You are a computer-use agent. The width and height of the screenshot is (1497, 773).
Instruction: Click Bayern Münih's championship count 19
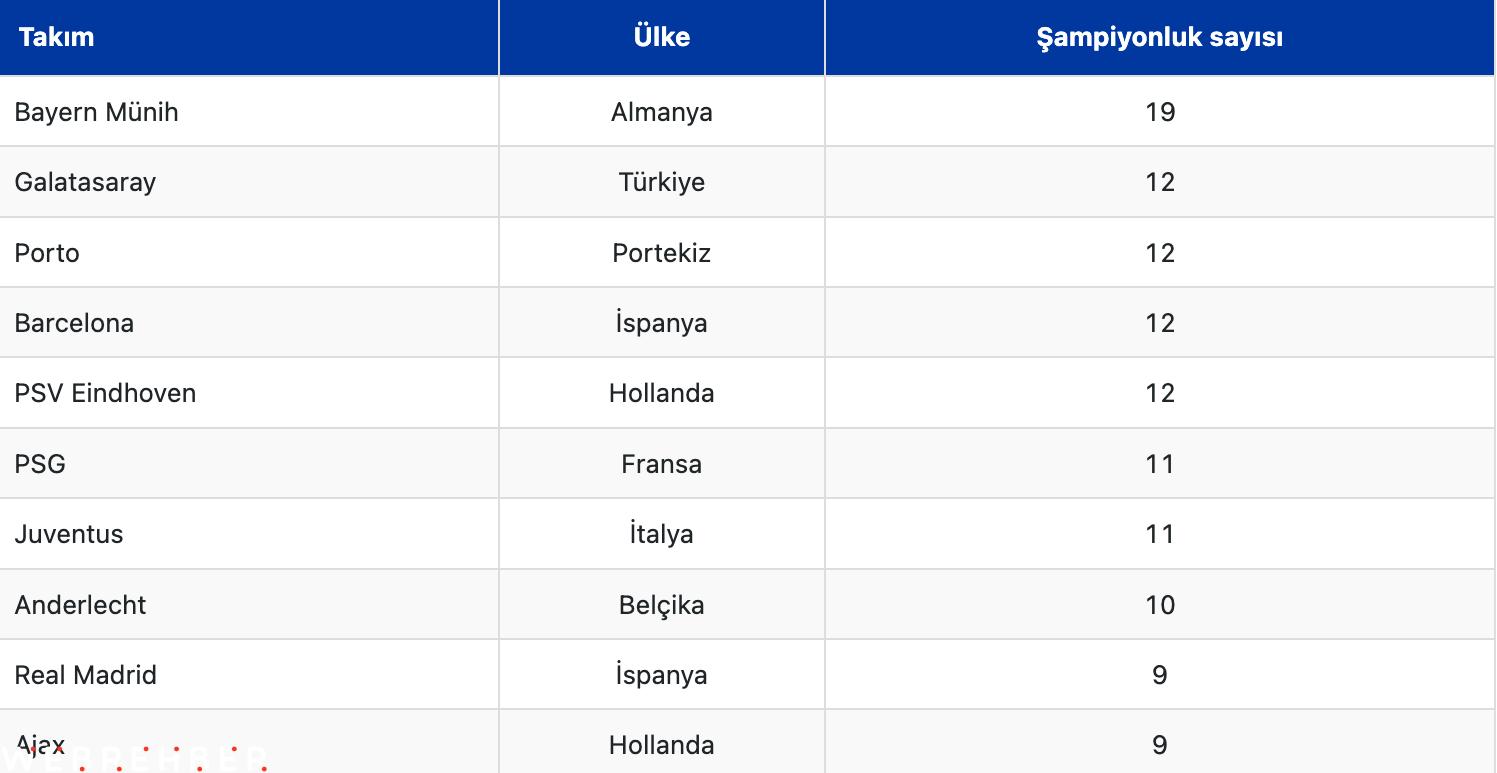pyautogui.click(x=1160, y=111)
